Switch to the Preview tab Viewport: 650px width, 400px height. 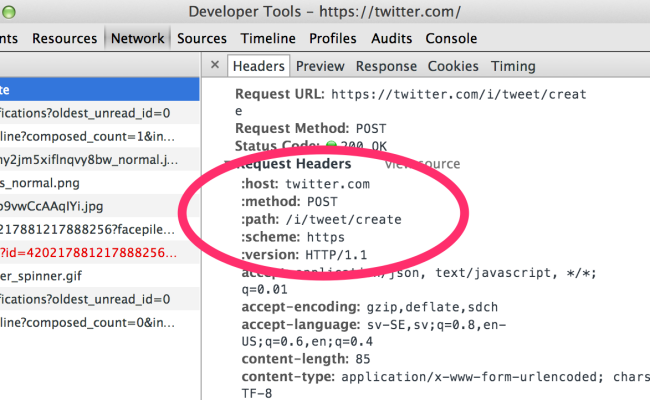[320, 66]
